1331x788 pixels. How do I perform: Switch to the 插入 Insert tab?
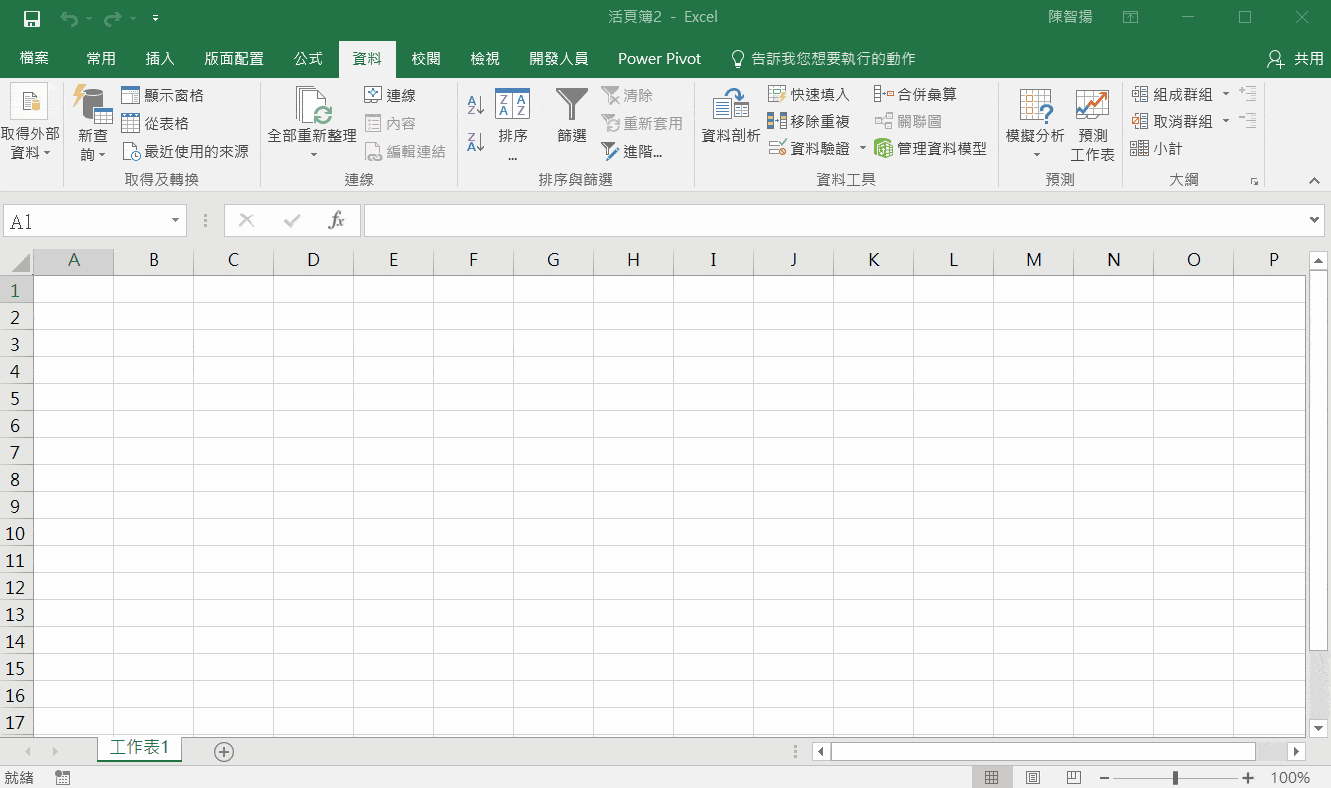pos(160,59)
